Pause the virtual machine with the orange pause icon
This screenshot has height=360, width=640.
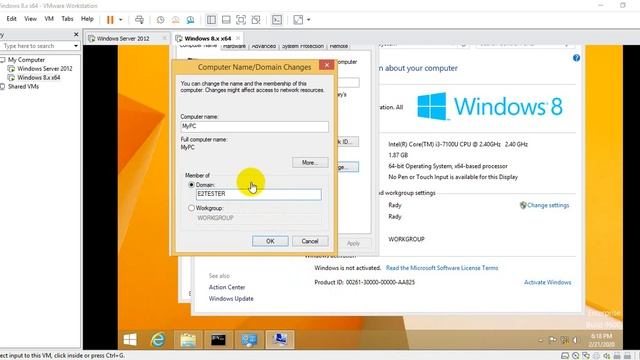110,20
